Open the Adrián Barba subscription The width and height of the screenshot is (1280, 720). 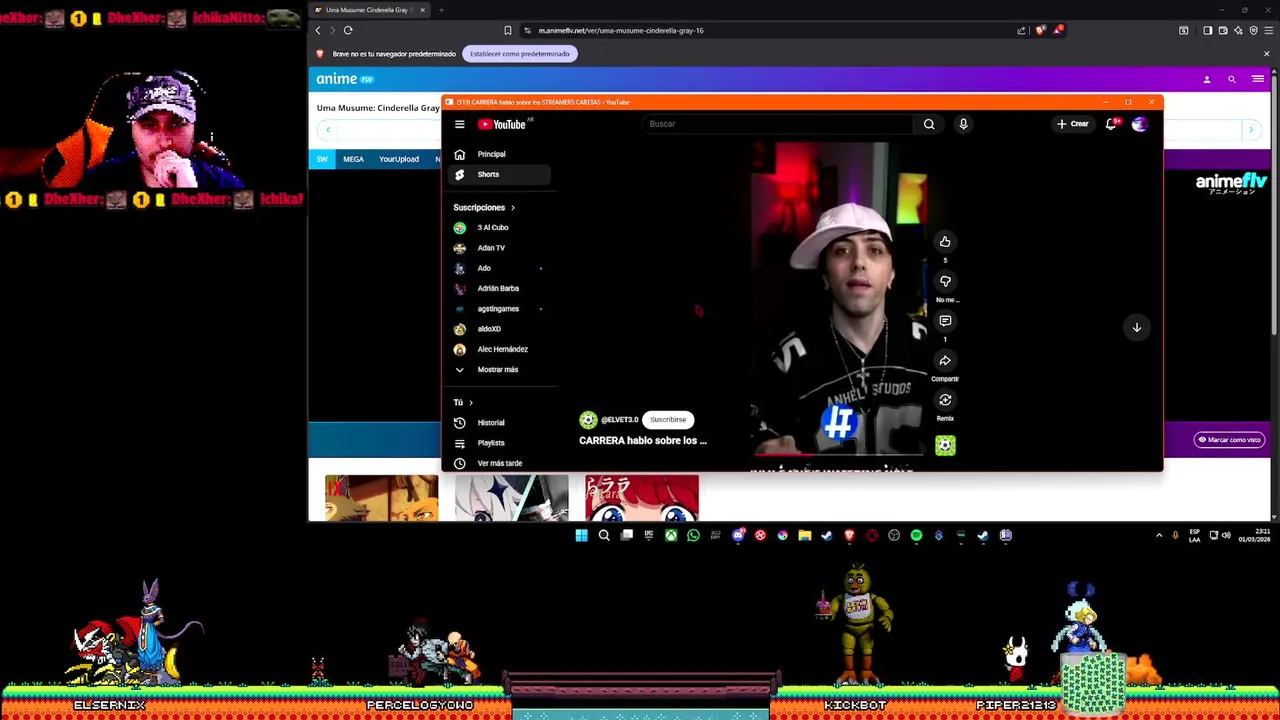coord(497,289)
